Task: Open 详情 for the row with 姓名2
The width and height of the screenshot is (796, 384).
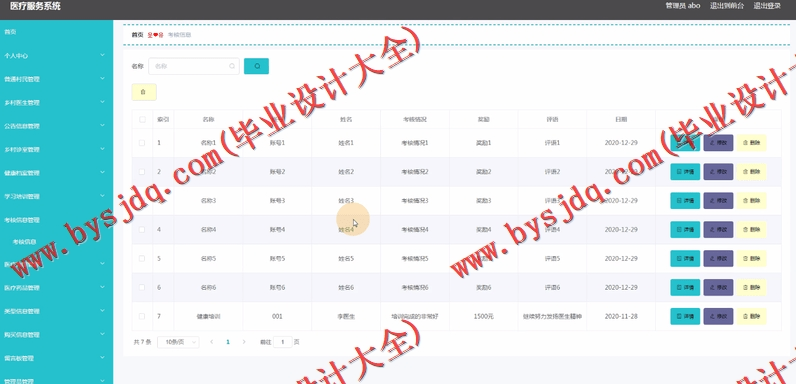Action: (685, 172)
